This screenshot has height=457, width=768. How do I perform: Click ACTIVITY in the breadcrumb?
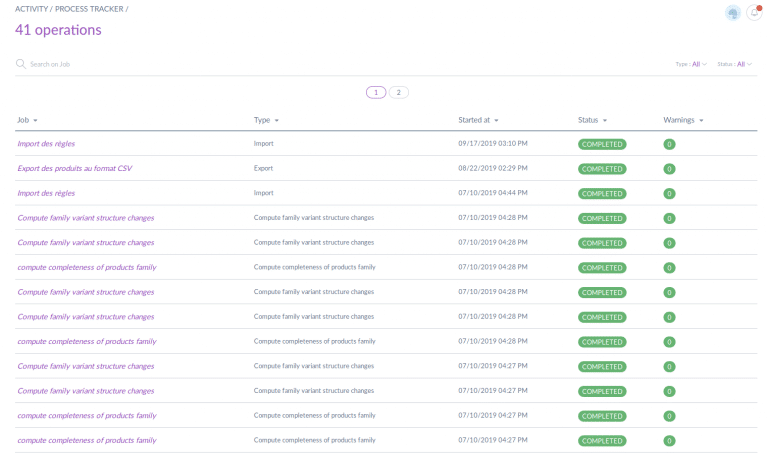pos(31,9)
